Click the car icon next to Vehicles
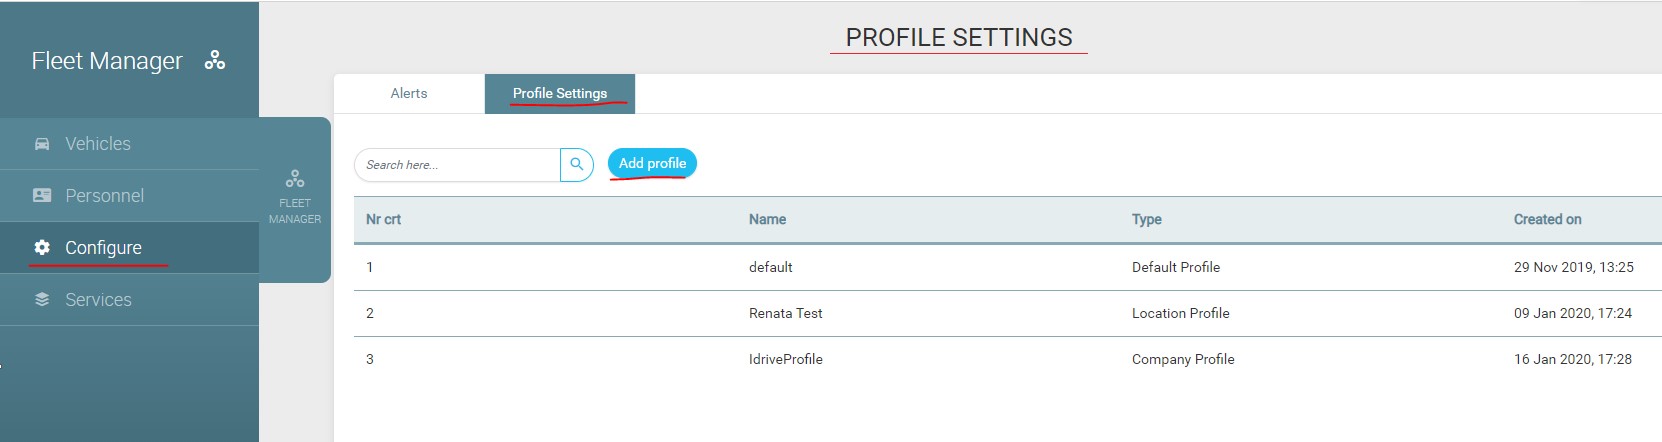The height and width of the screenshot is (442, 1662). 42,144
